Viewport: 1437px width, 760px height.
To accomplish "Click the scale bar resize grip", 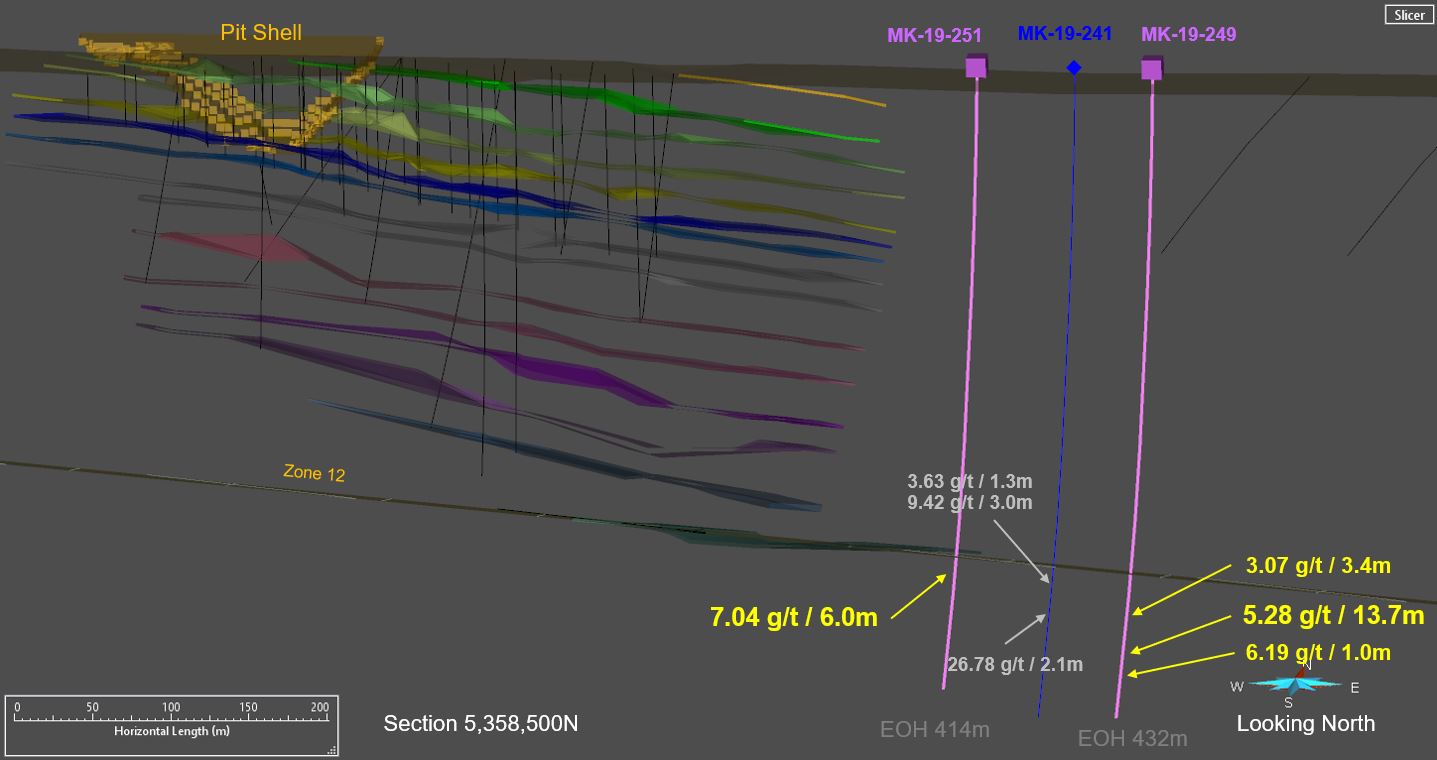I will [332, 749].
